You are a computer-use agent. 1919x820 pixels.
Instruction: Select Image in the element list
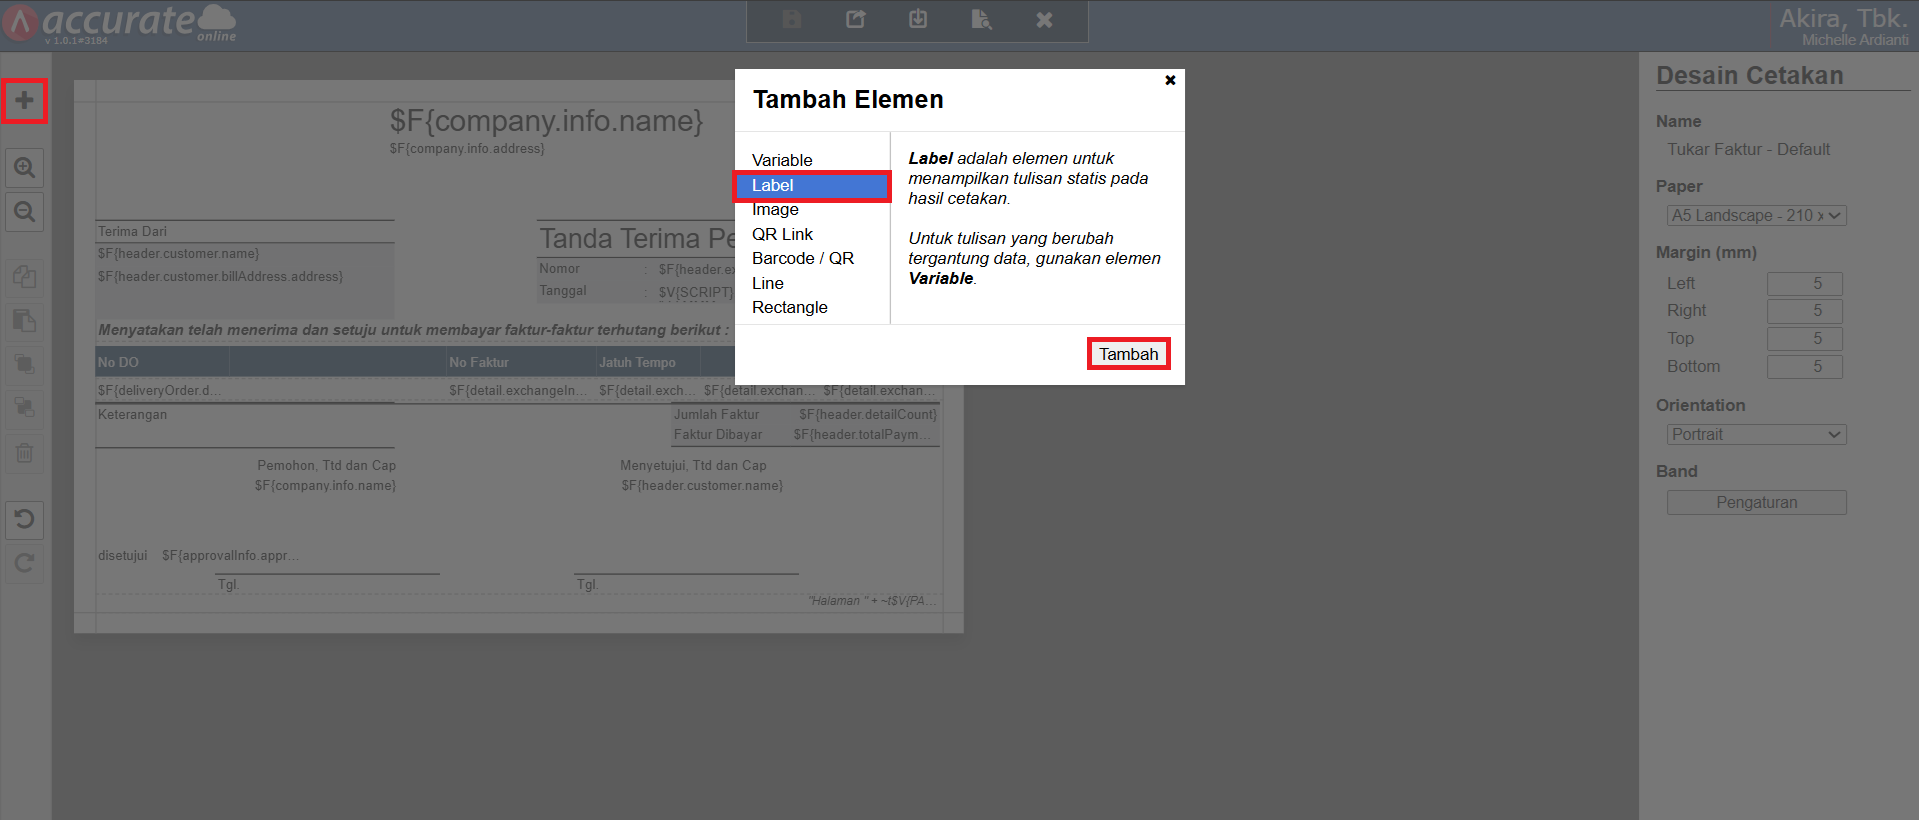[775, 210]
